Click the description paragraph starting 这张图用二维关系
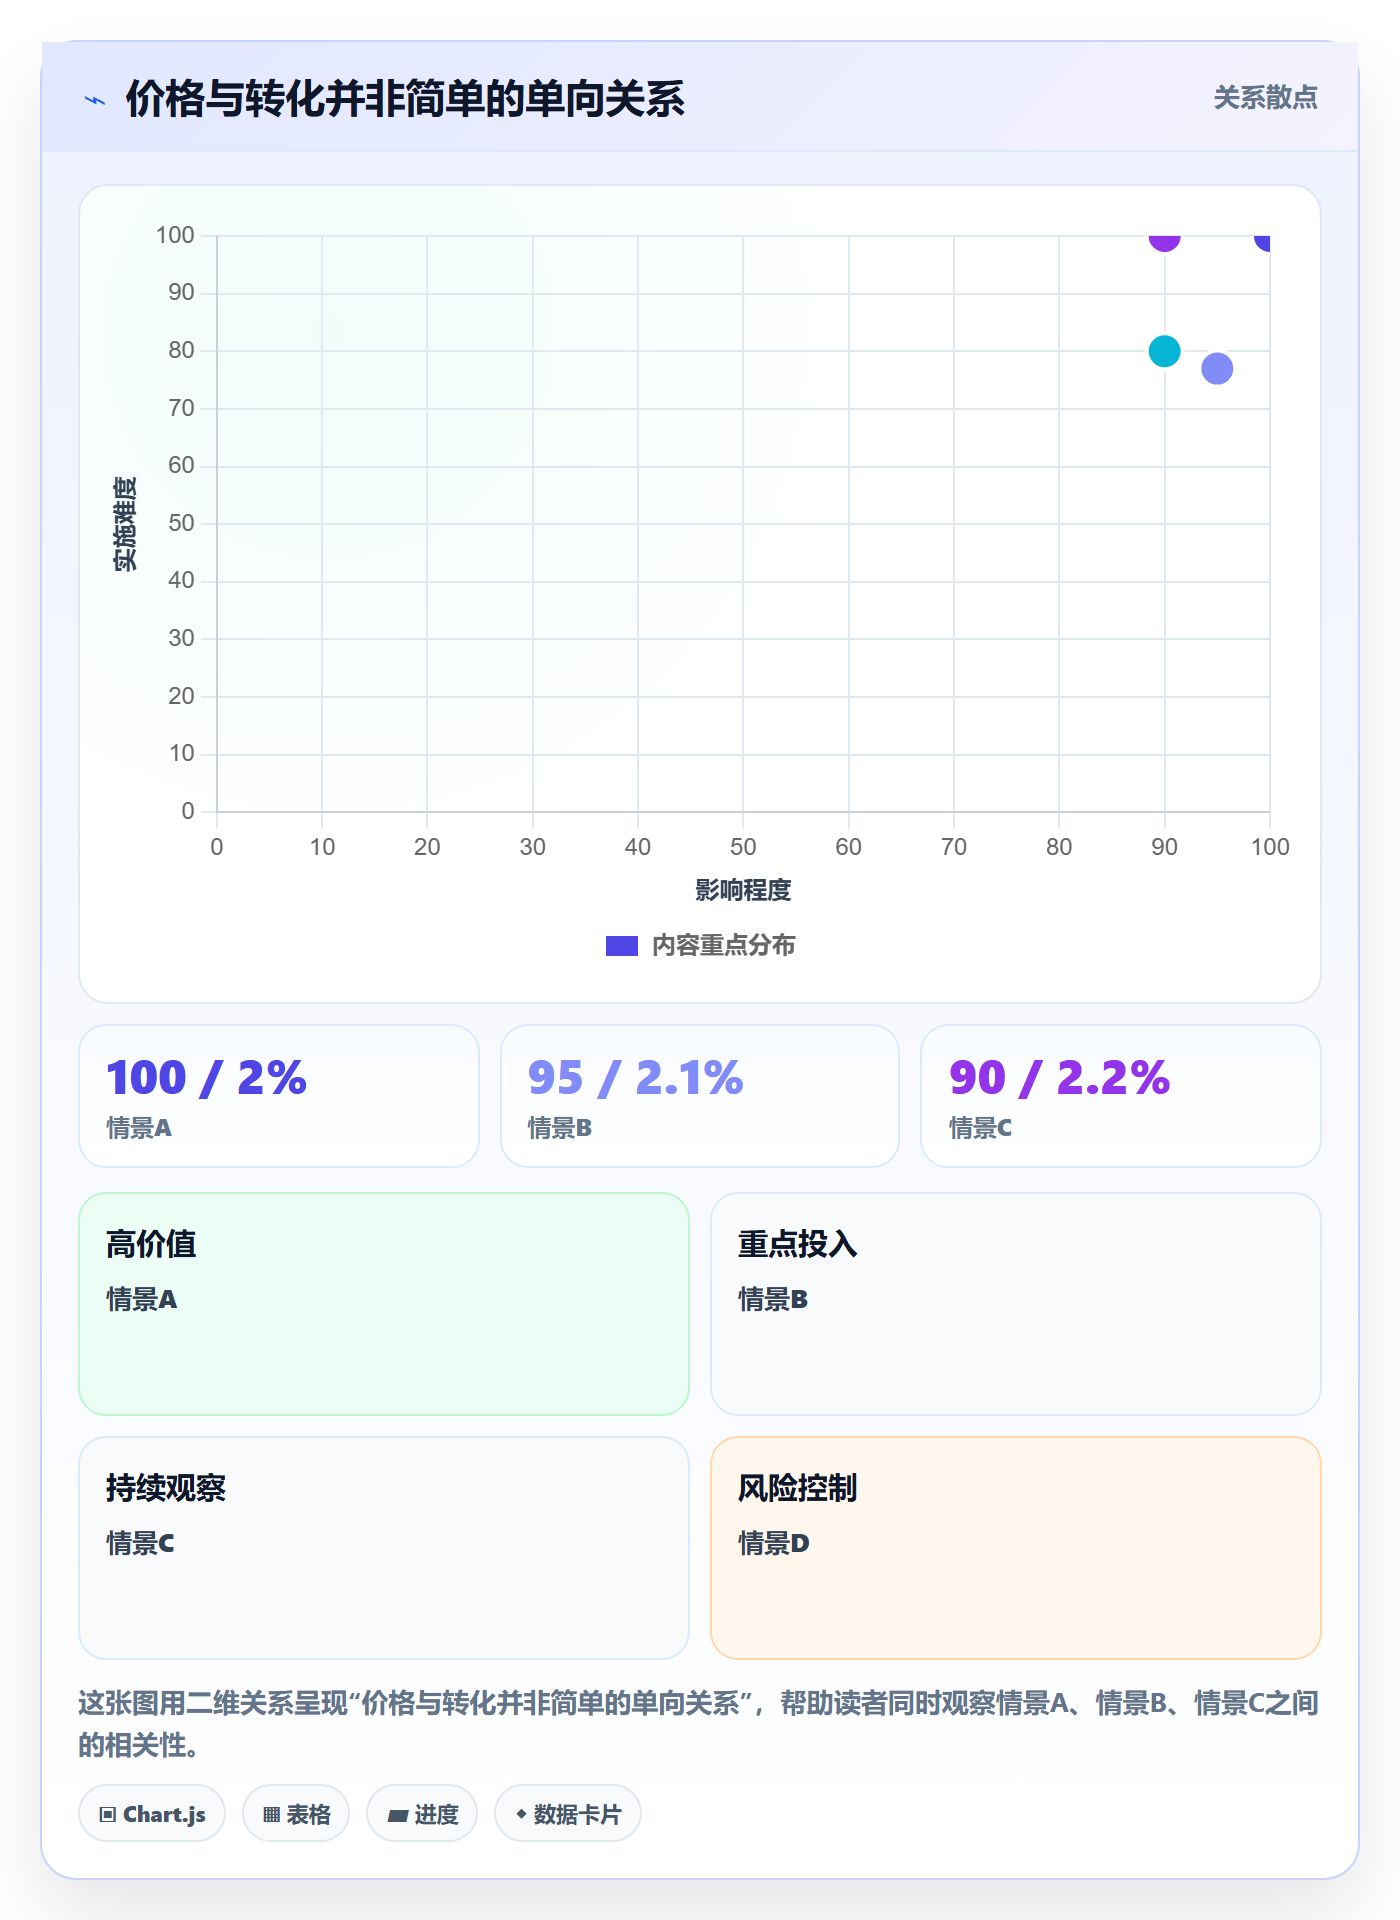The width and height of the screenshot is (1400, 1920). pos(700,1724)
